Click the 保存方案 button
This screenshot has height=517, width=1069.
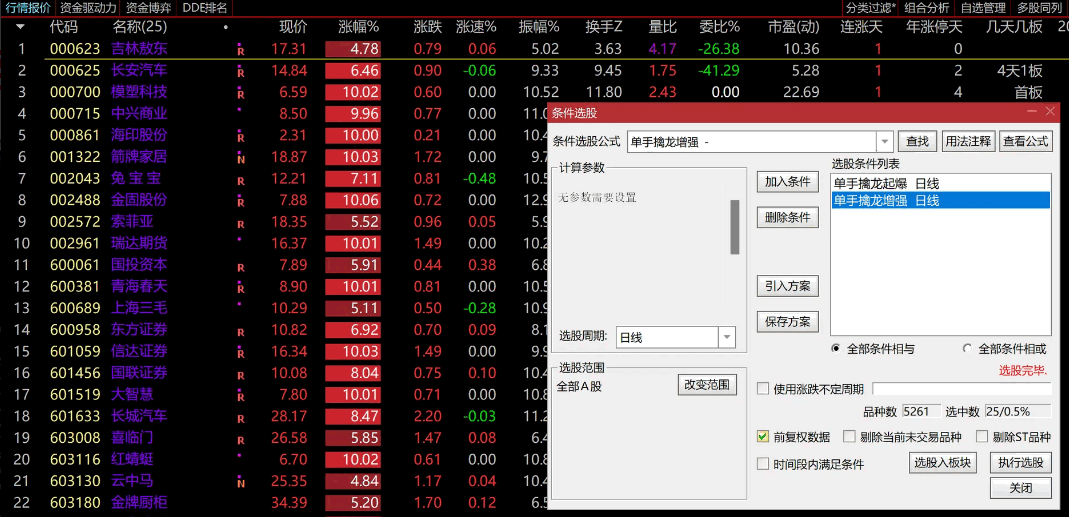787,321
